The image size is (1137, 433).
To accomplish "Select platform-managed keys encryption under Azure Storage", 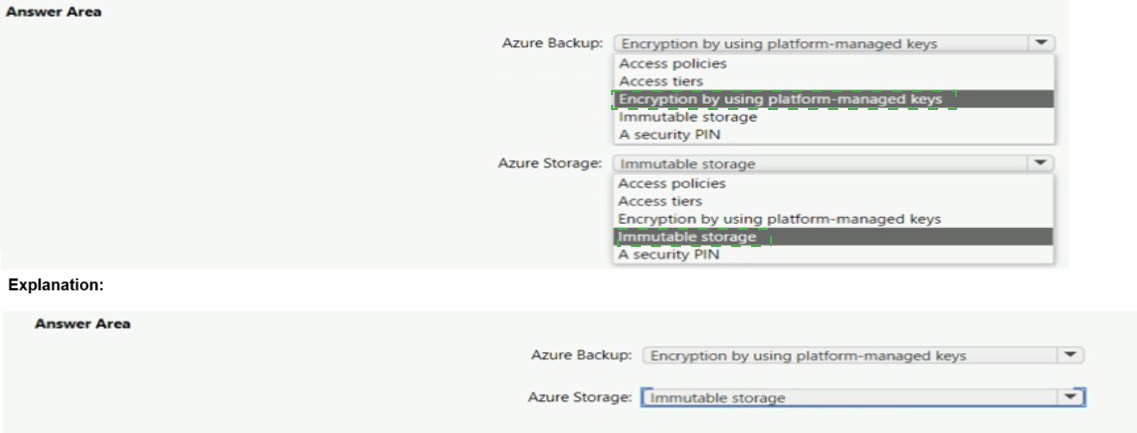I will 780,219.
